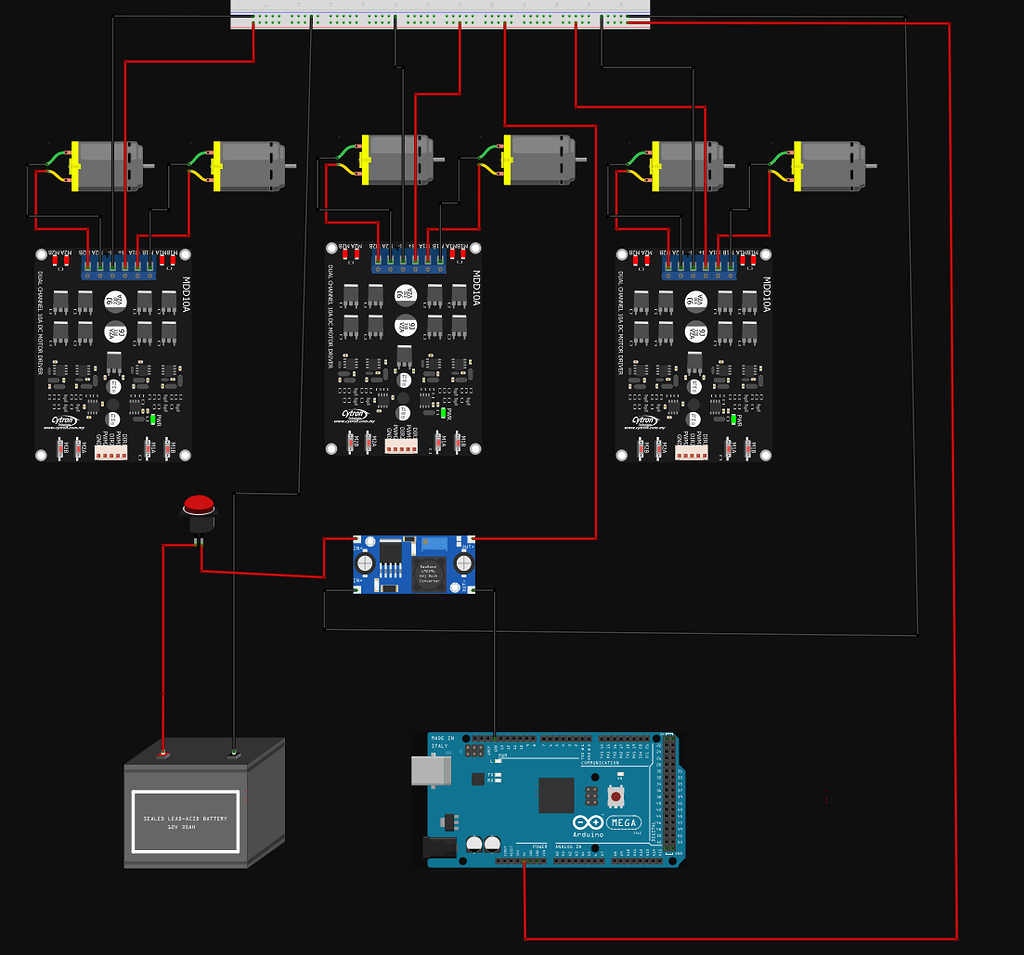Select the ICSP header pins on the Arduino
This screenshot has height=955, width=1024.
tap(592, 795)
